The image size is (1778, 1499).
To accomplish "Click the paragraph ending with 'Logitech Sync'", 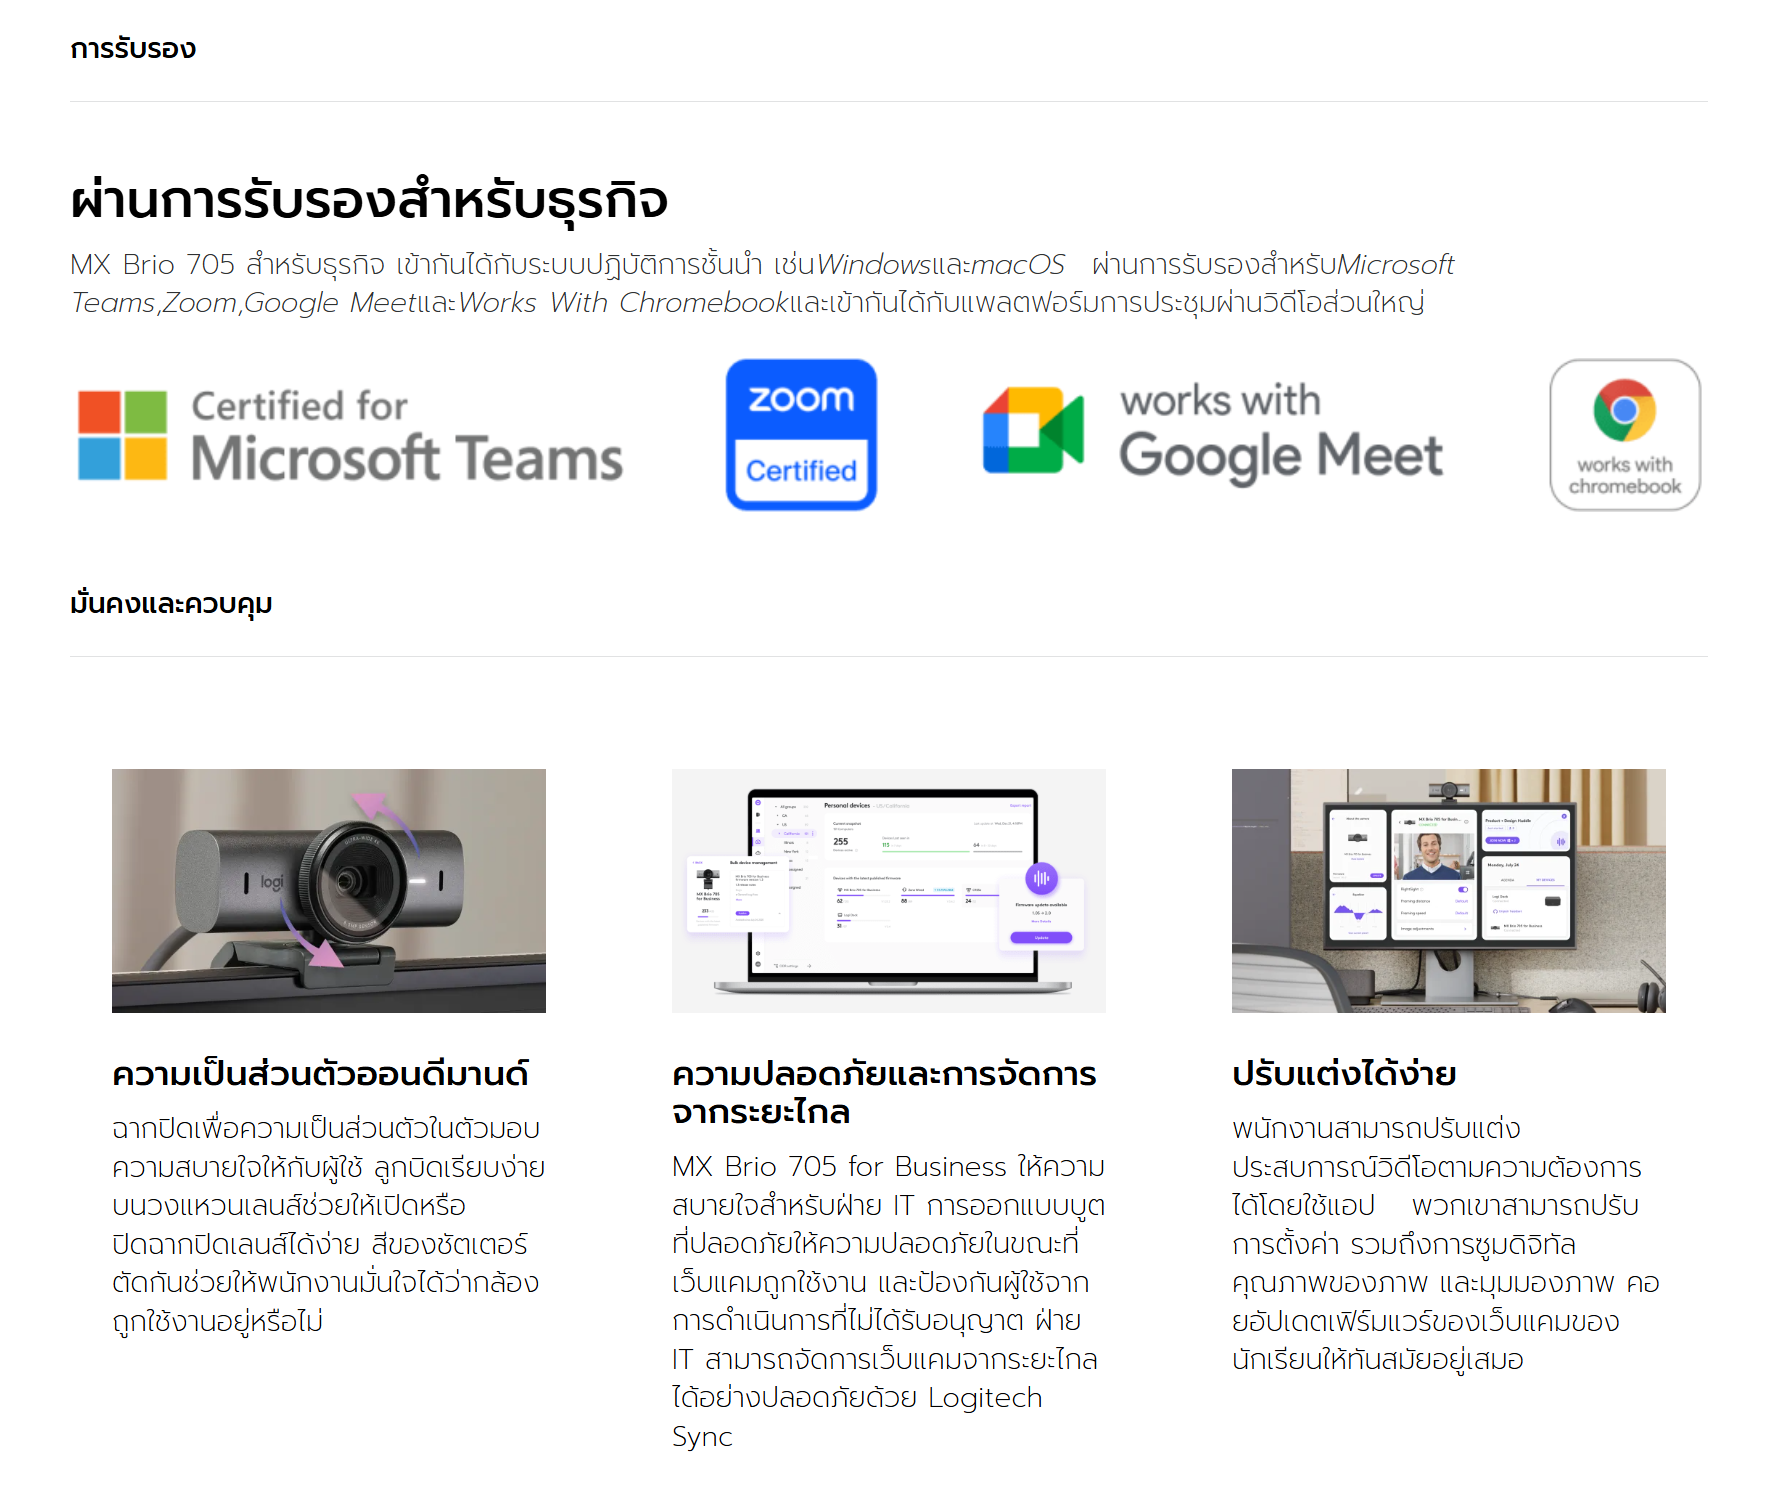I will point(888,1300).
